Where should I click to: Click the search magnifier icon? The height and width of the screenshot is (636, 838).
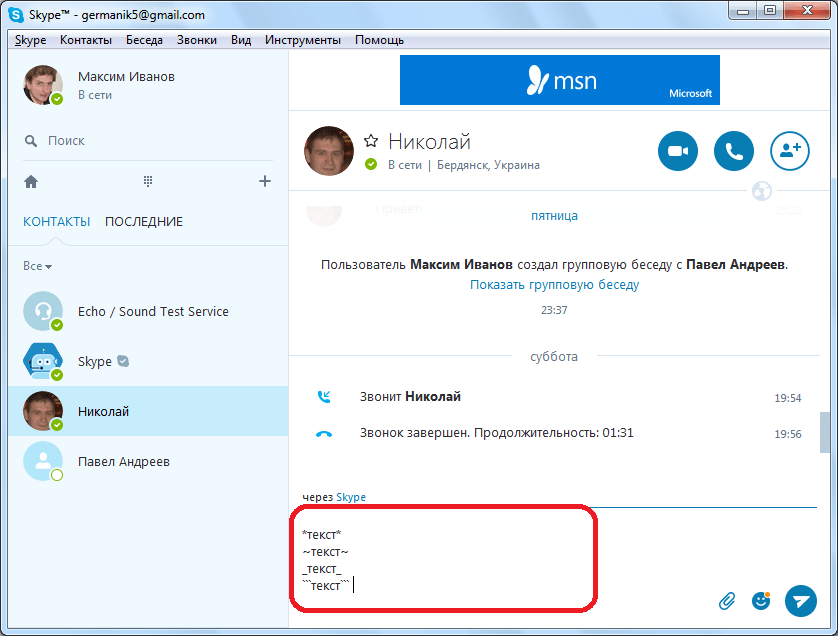[31, 141]
